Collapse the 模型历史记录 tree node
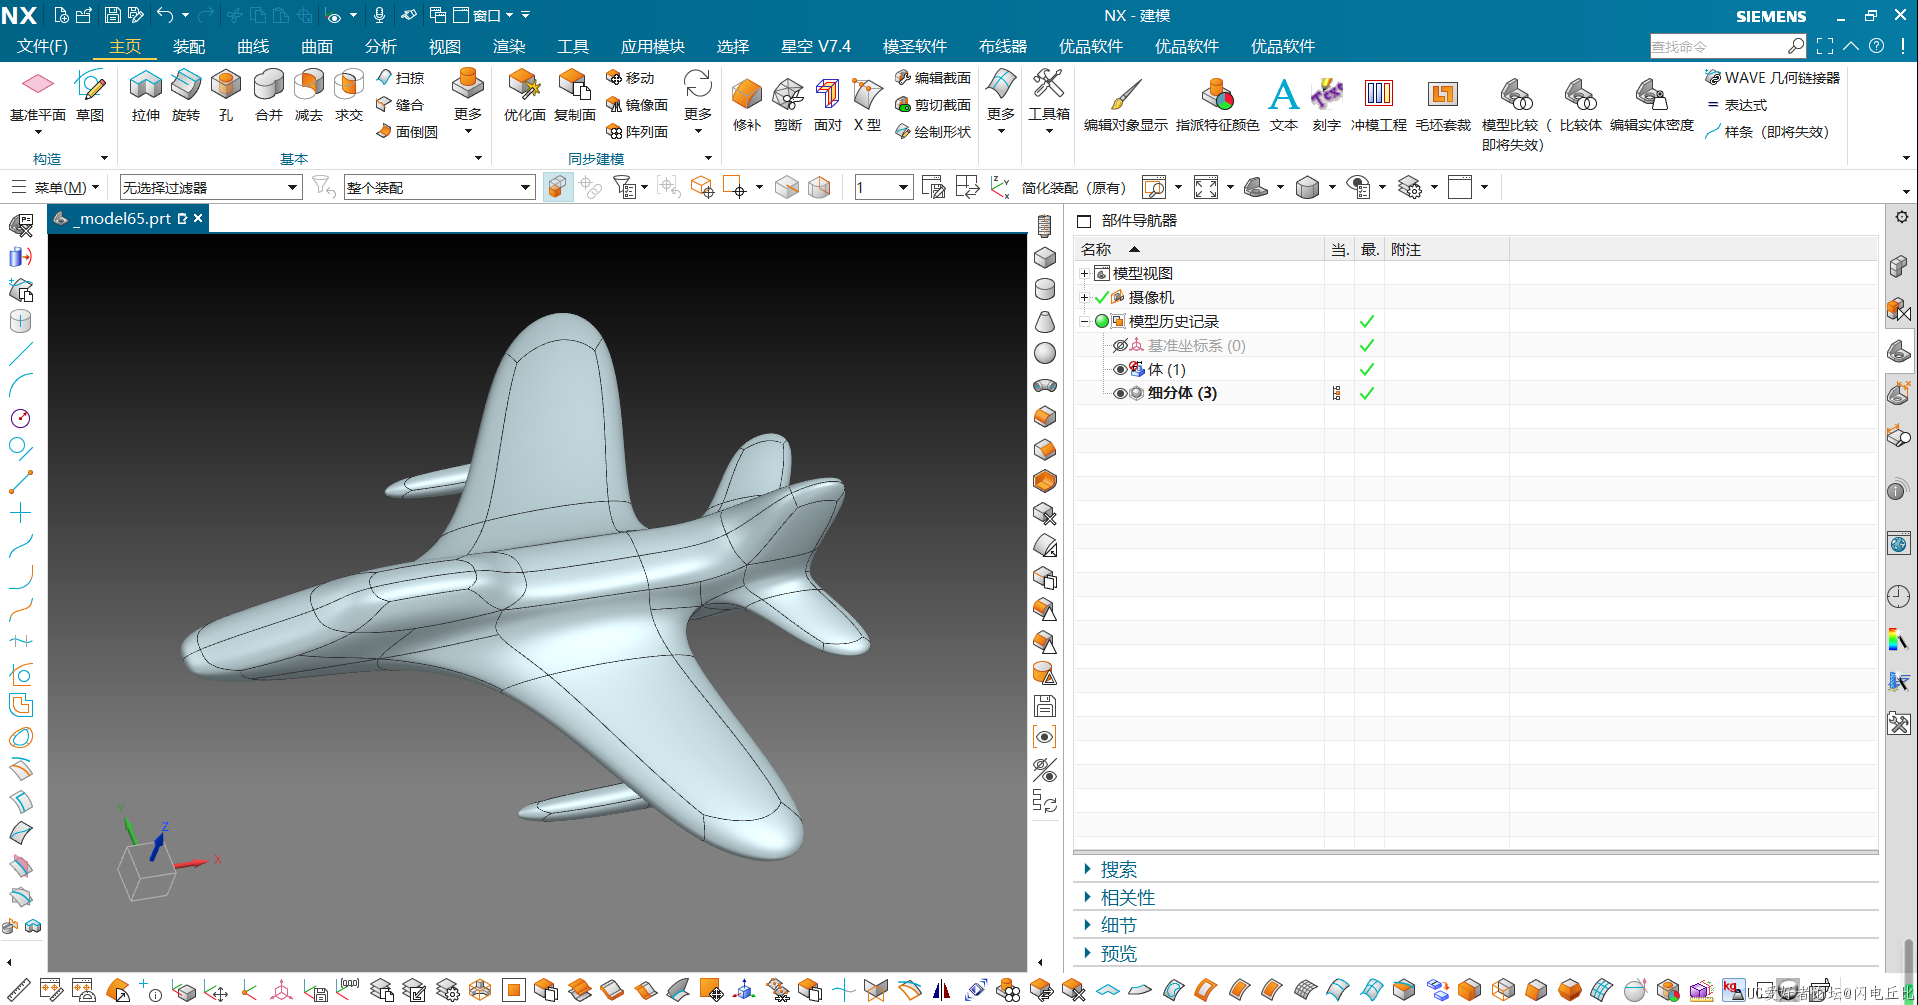 1084,321
